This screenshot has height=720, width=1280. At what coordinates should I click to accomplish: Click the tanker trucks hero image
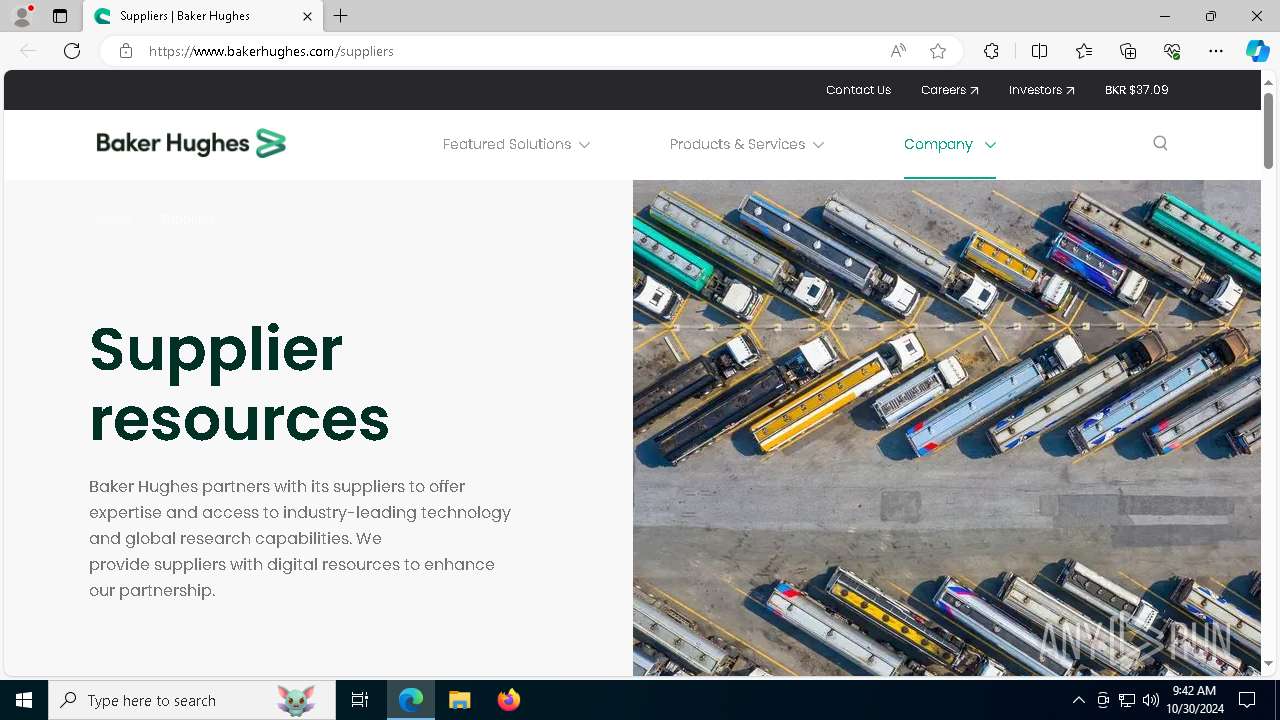tap(946, 428)
